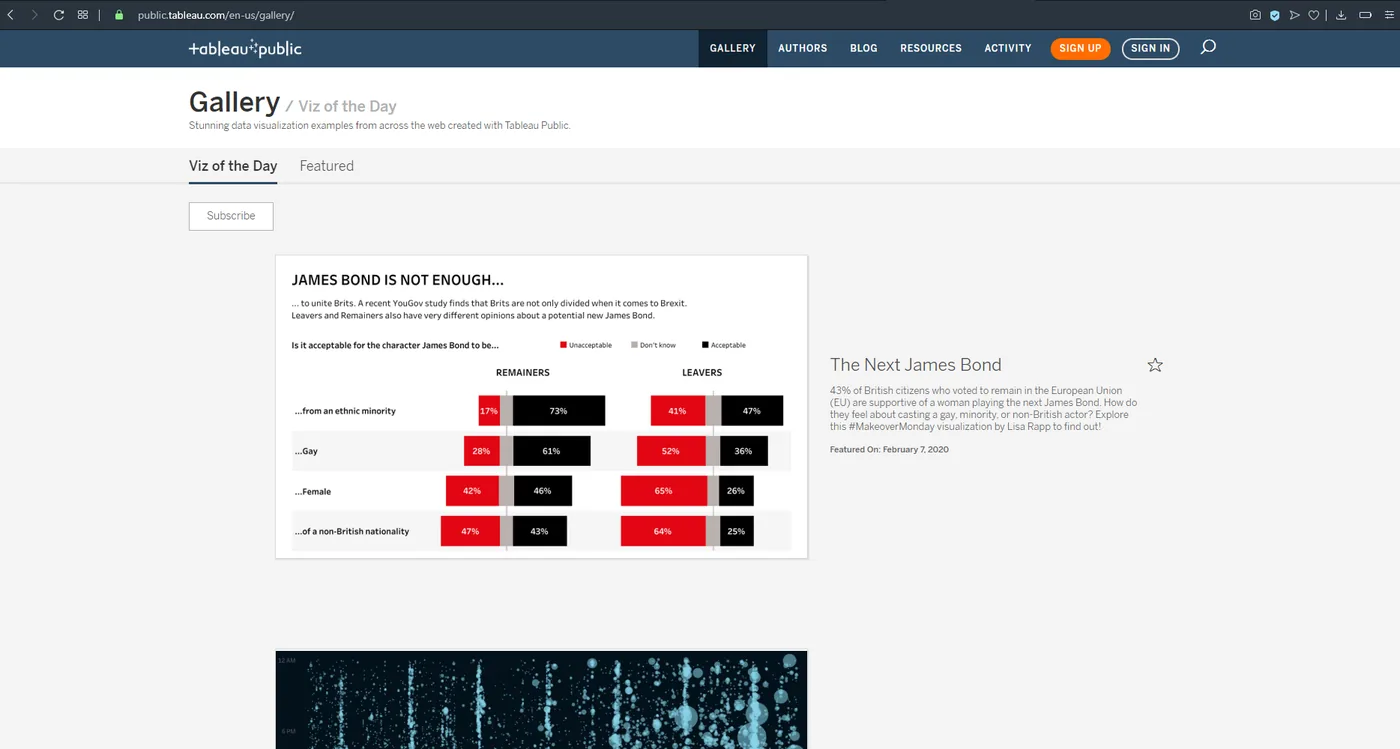The image size is (1400, 749).
Task: Click the blue shield privacy icon
Action: pos(1275,15)
